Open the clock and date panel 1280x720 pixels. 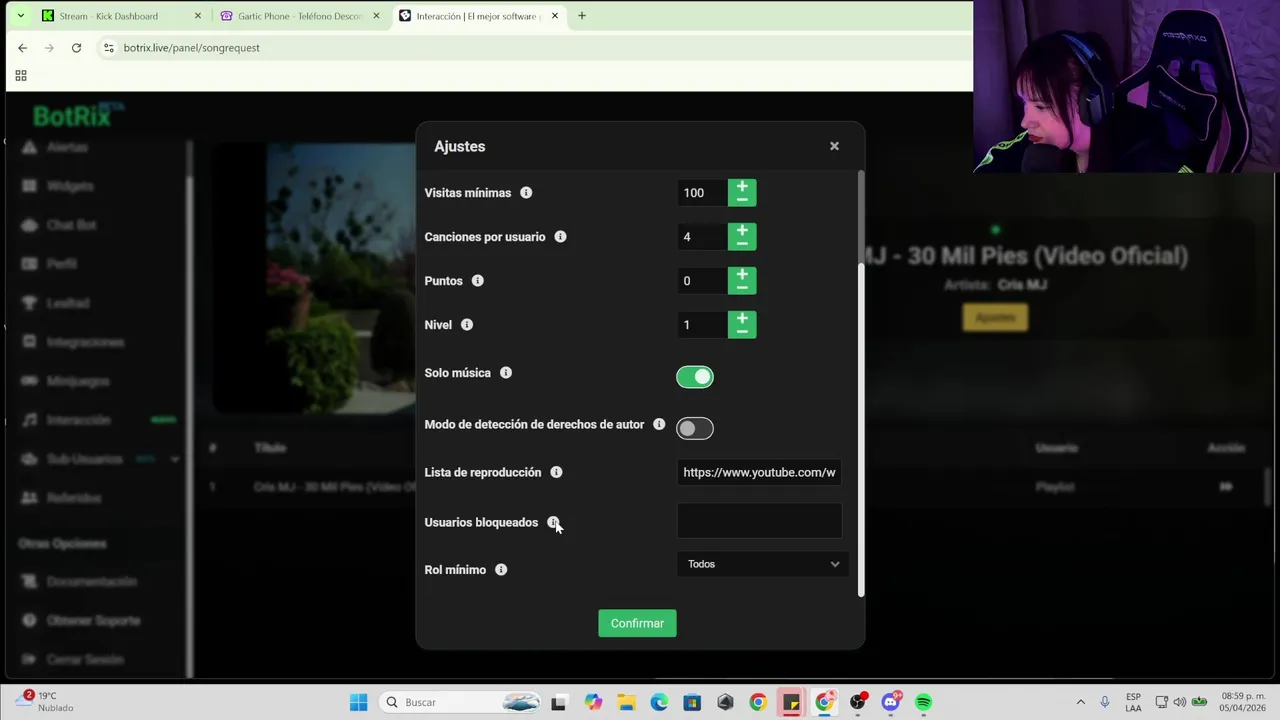pyautogui.click(x=1245, y=702)
